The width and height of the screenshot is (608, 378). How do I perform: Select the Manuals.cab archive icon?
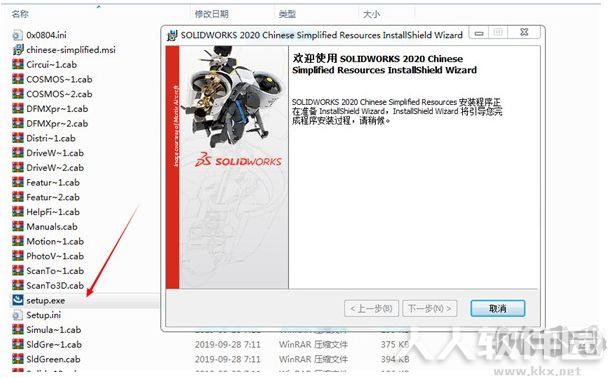(17, 226)
